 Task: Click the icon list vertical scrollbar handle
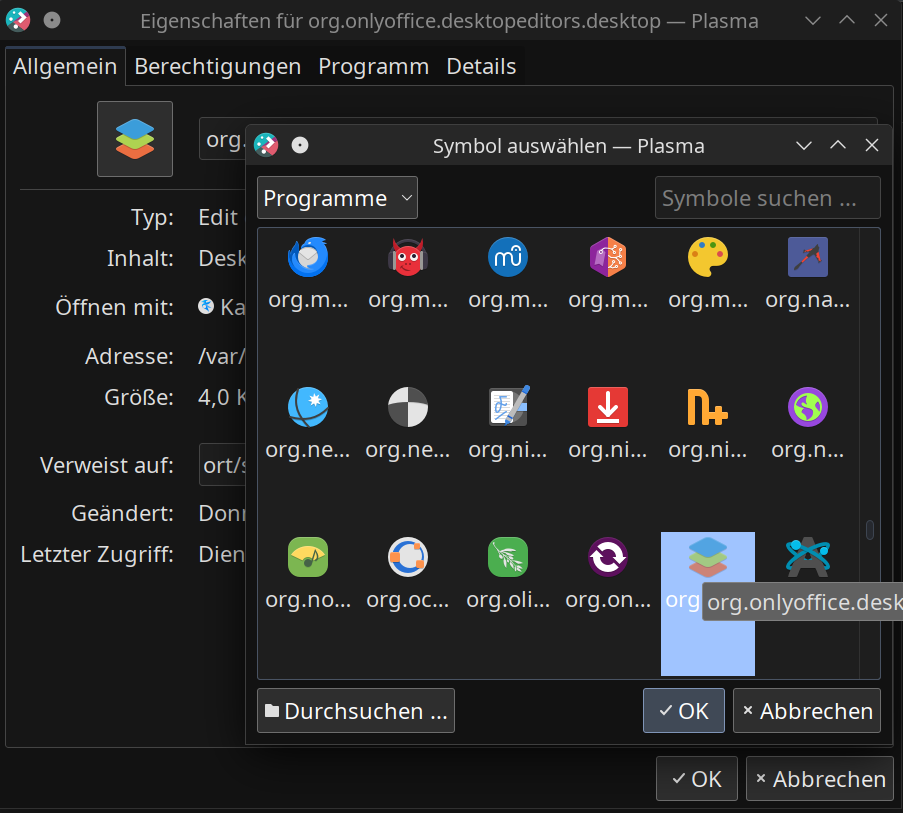tap(870, 530)
